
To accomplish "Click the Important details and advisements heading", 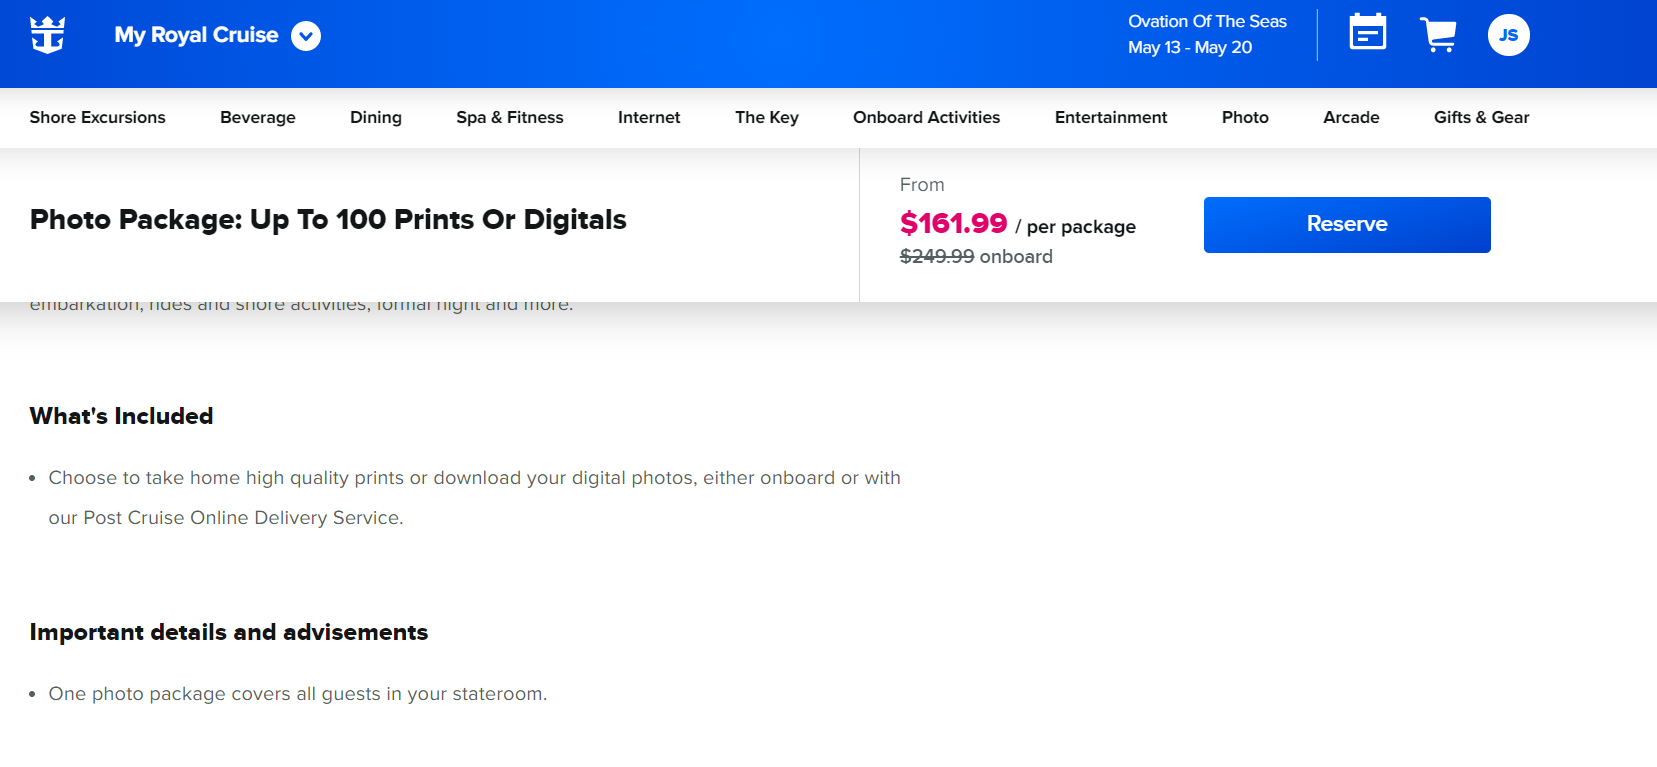I will pyautogui.click(x=229, y=632).
